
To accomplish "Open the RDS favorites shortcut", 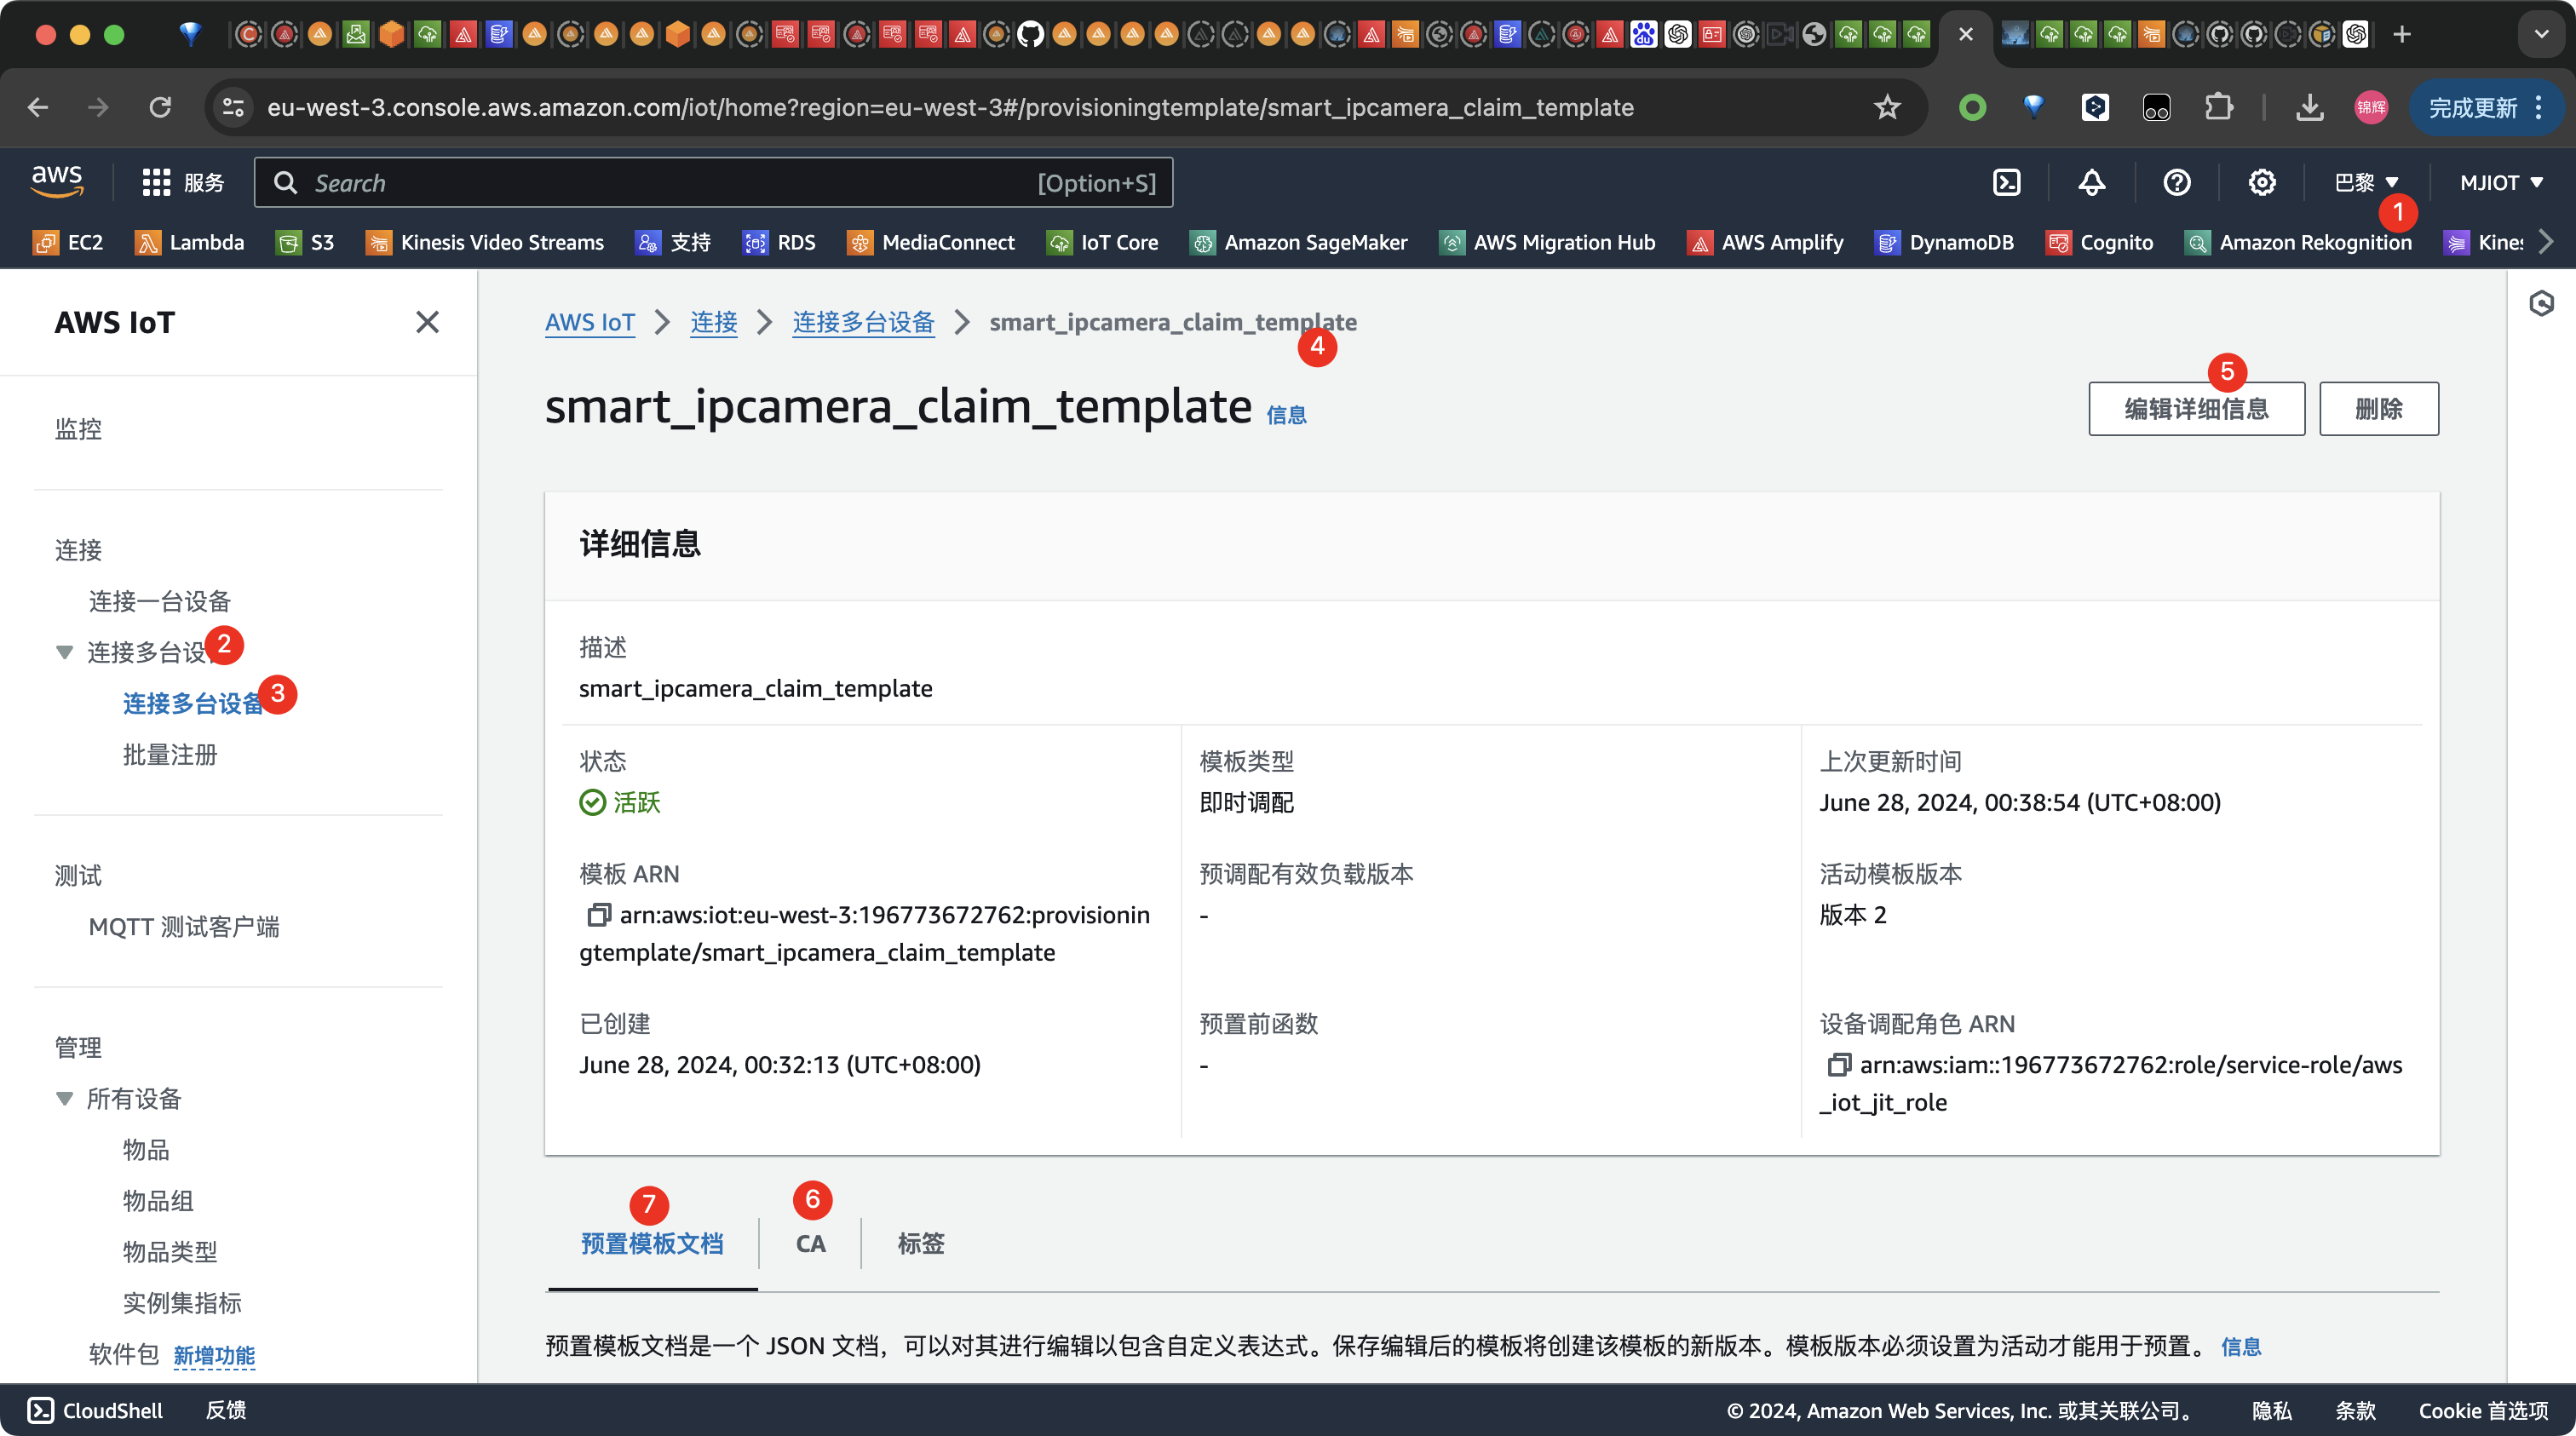I will coord(779,242).
